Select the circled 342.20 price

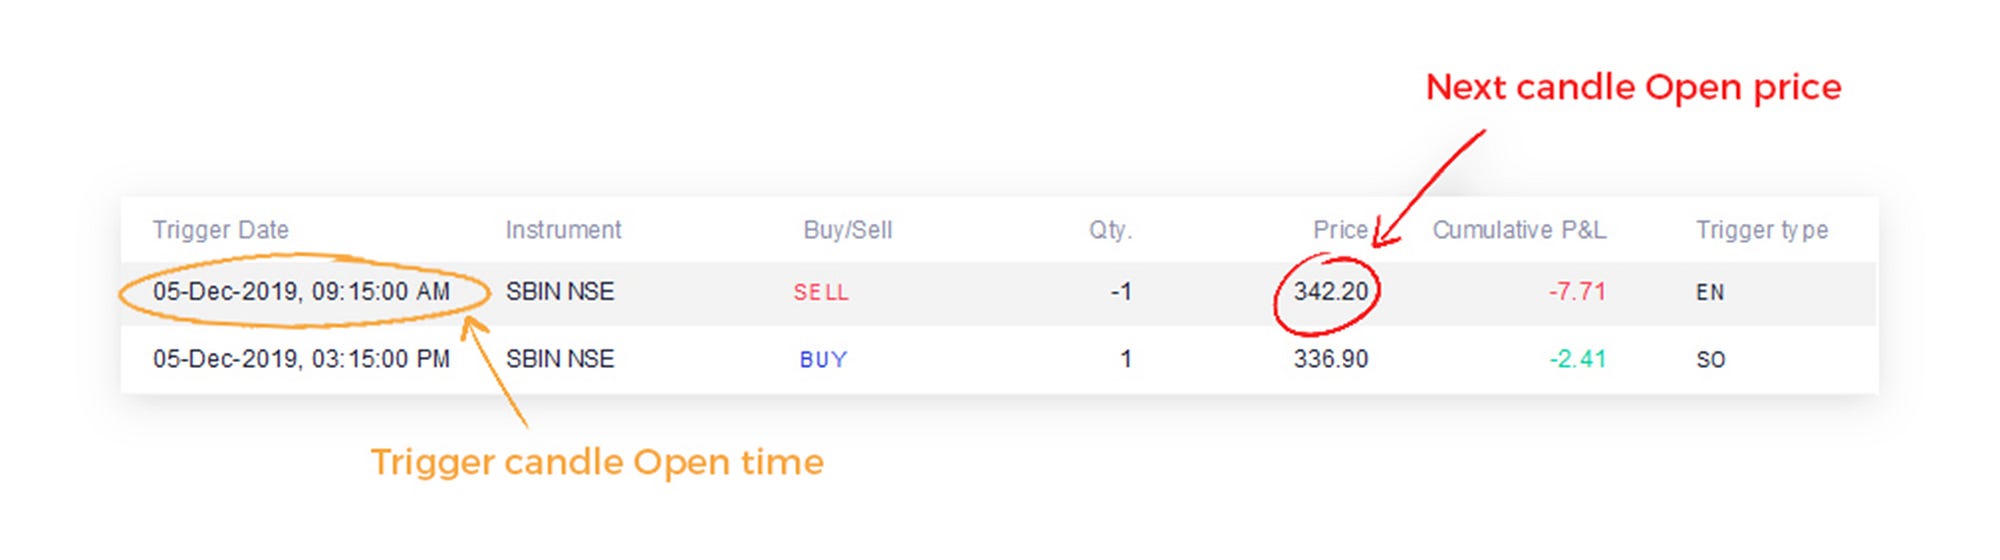[1330, 291]
